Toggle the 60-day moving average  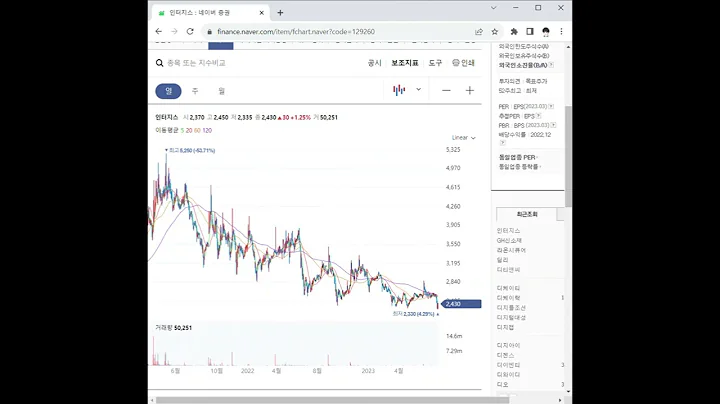197,130
